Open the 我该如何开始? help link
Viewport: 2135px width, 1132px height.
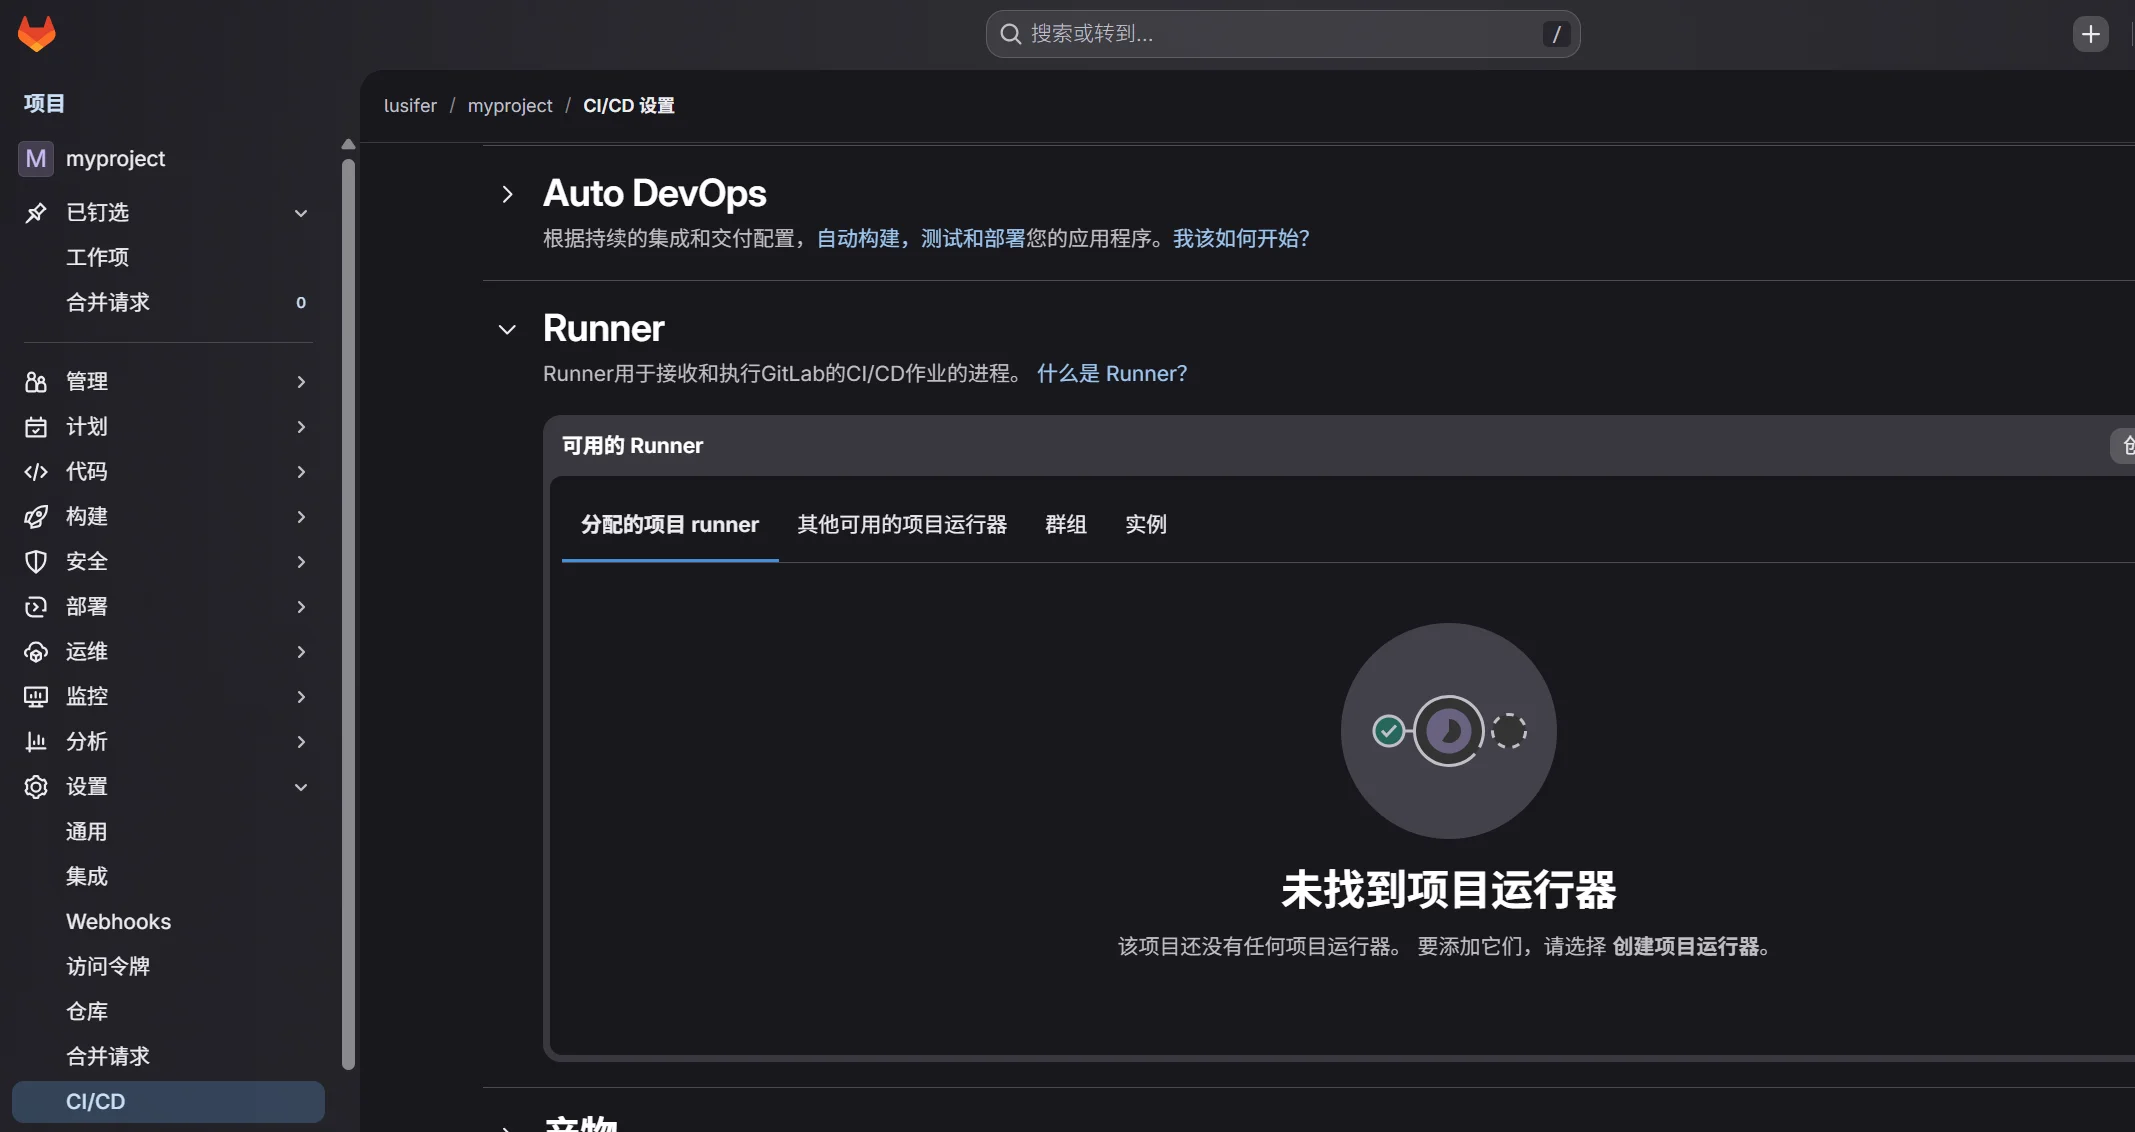1241,238
